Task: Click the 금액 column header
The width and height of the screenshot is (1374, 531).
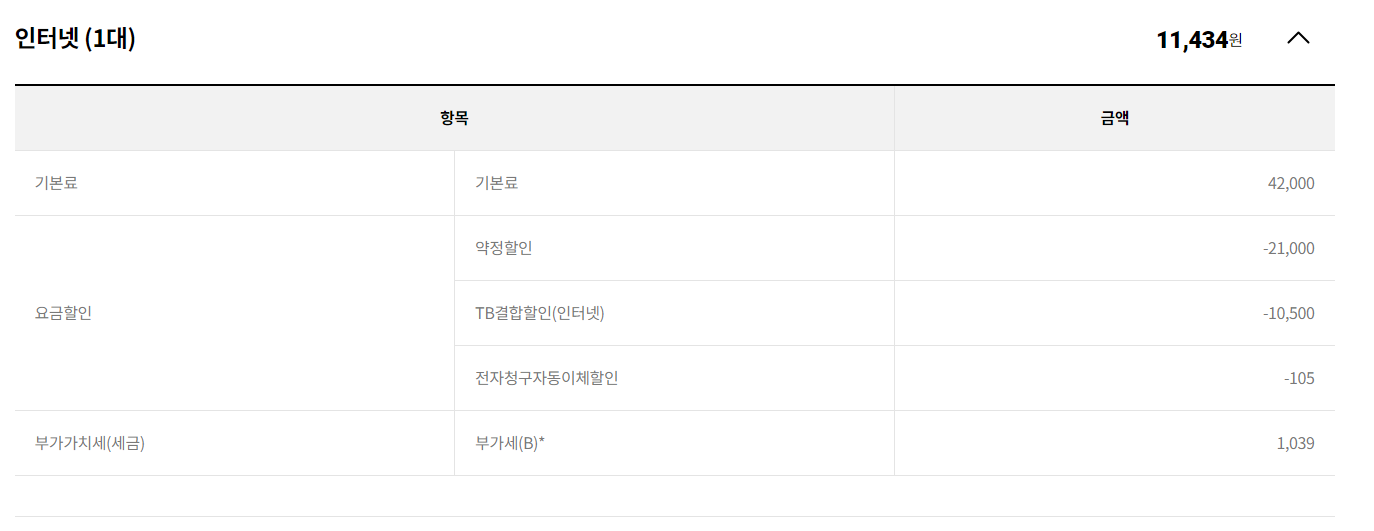Action: click(x=1114, y=118)
